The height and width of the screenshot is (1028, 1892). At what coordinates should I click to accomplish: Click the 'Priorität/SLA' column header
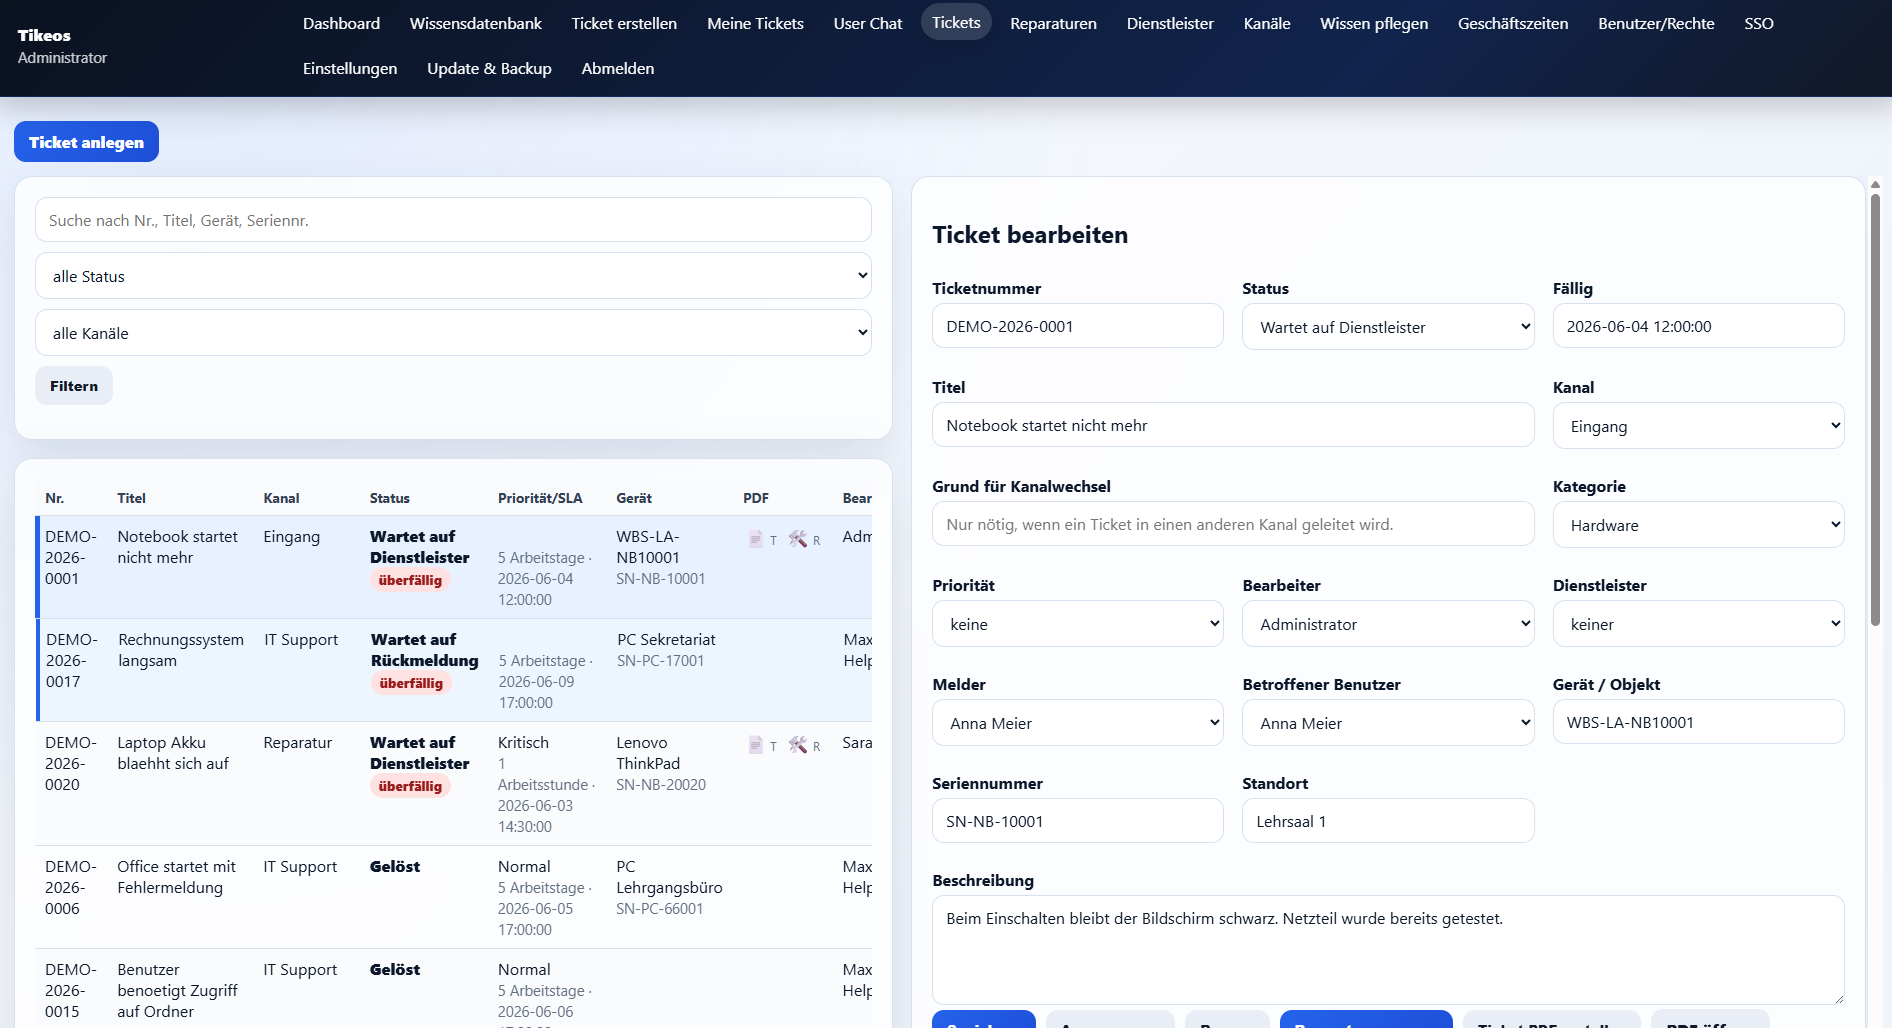tap(540, 498)
